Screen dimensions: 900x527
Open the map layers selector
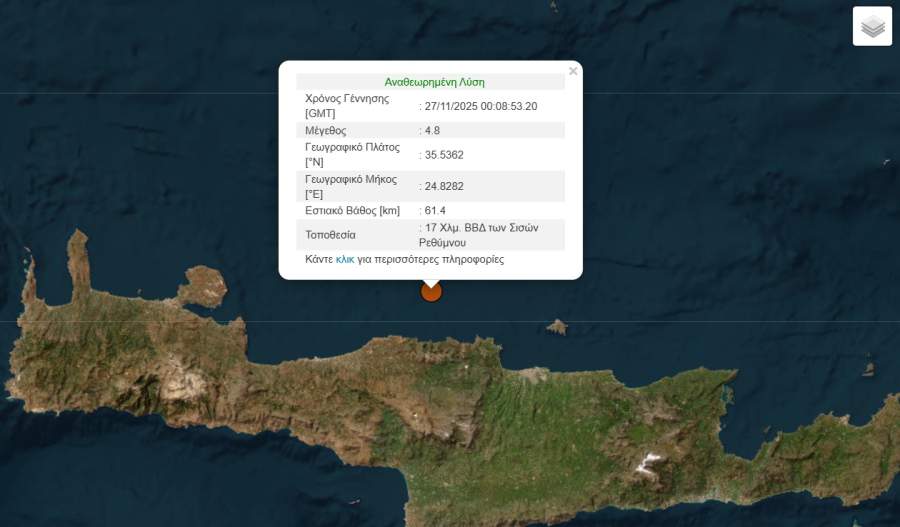coord(872,27)
